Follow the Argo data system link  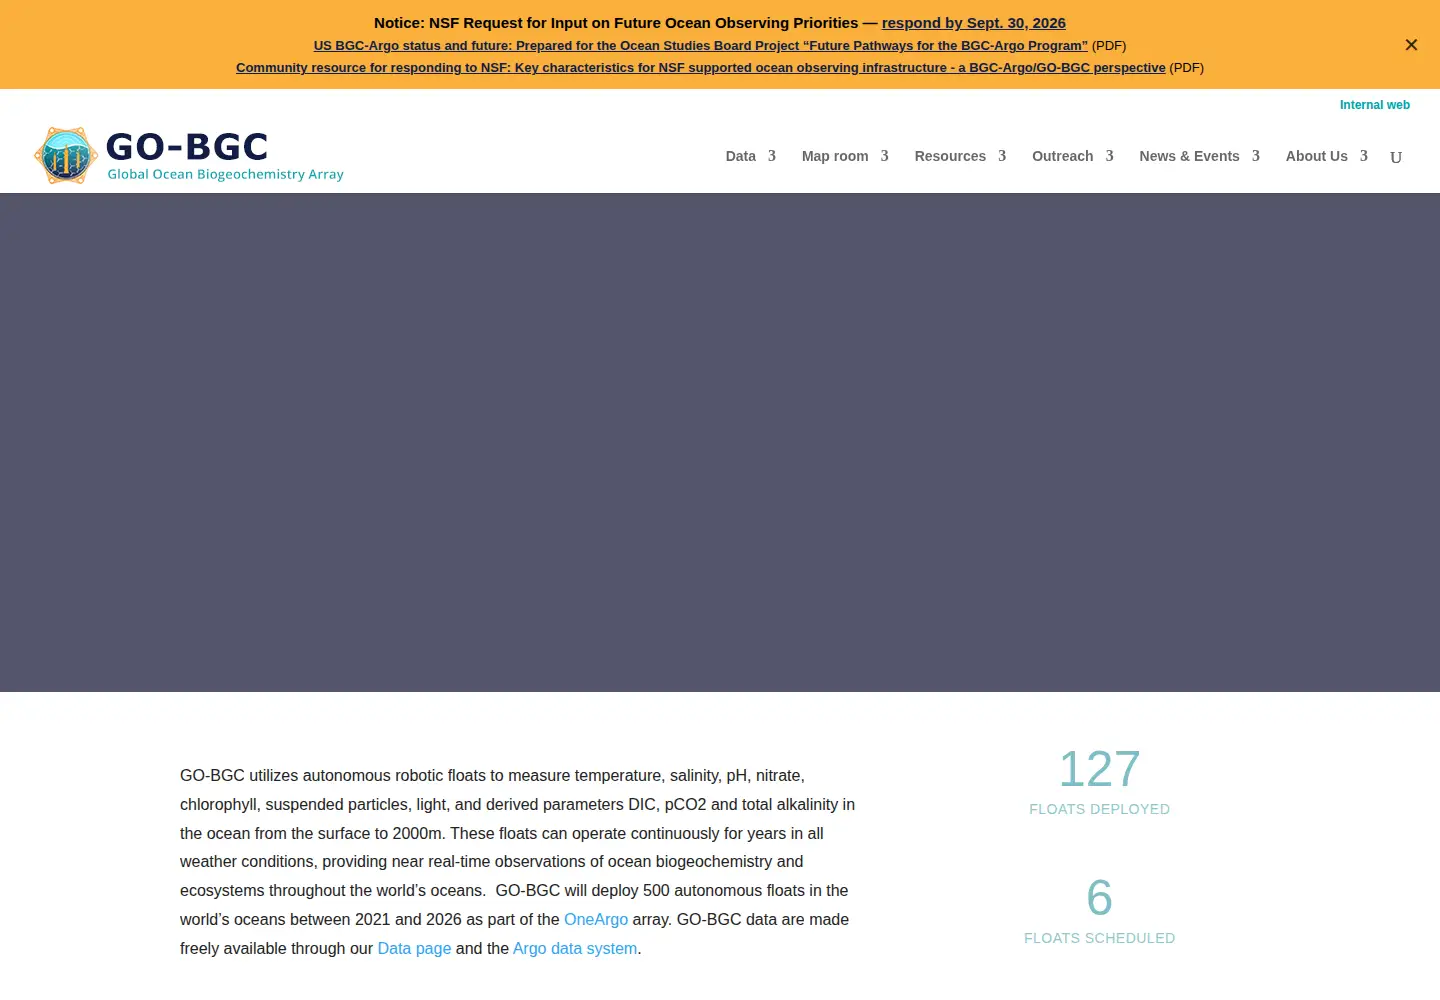pyautogui.click(x=575, y=948)
